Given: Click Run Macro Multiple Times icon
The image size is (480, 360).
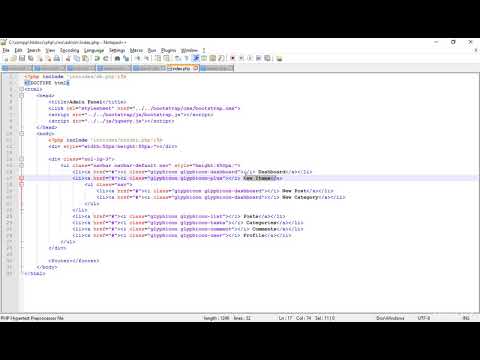Looking at the screenshot, I should pos(258,58).
